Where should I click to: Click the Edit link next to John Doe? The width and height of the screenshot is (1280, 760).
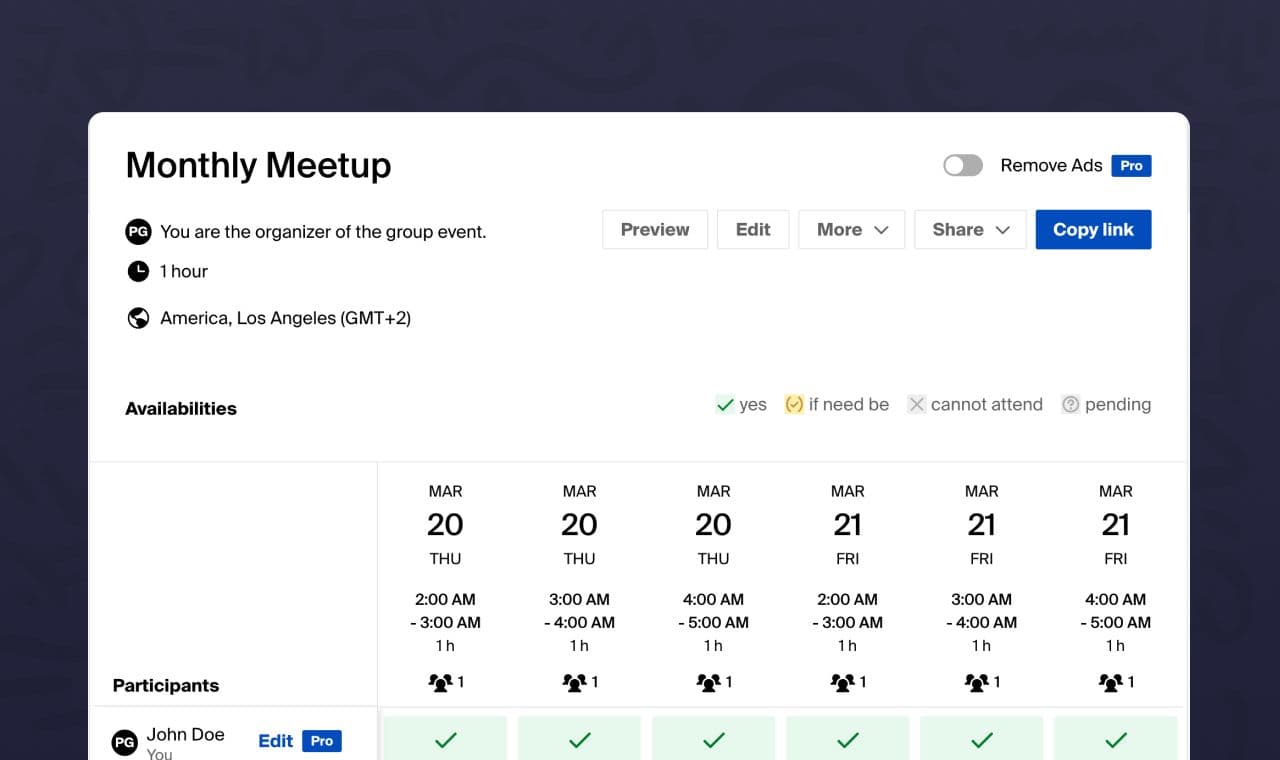coord(275,741)
